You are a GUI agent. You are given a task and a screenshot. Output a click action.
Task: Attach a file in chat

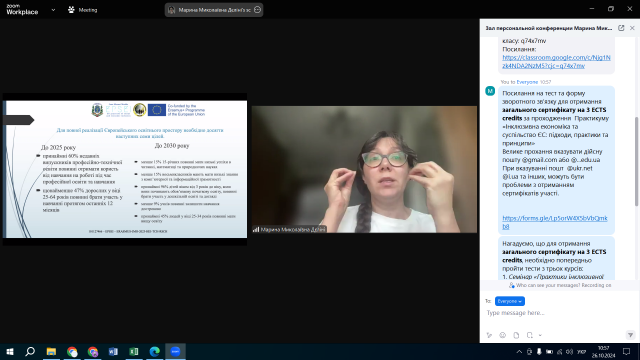pos(516,335)
